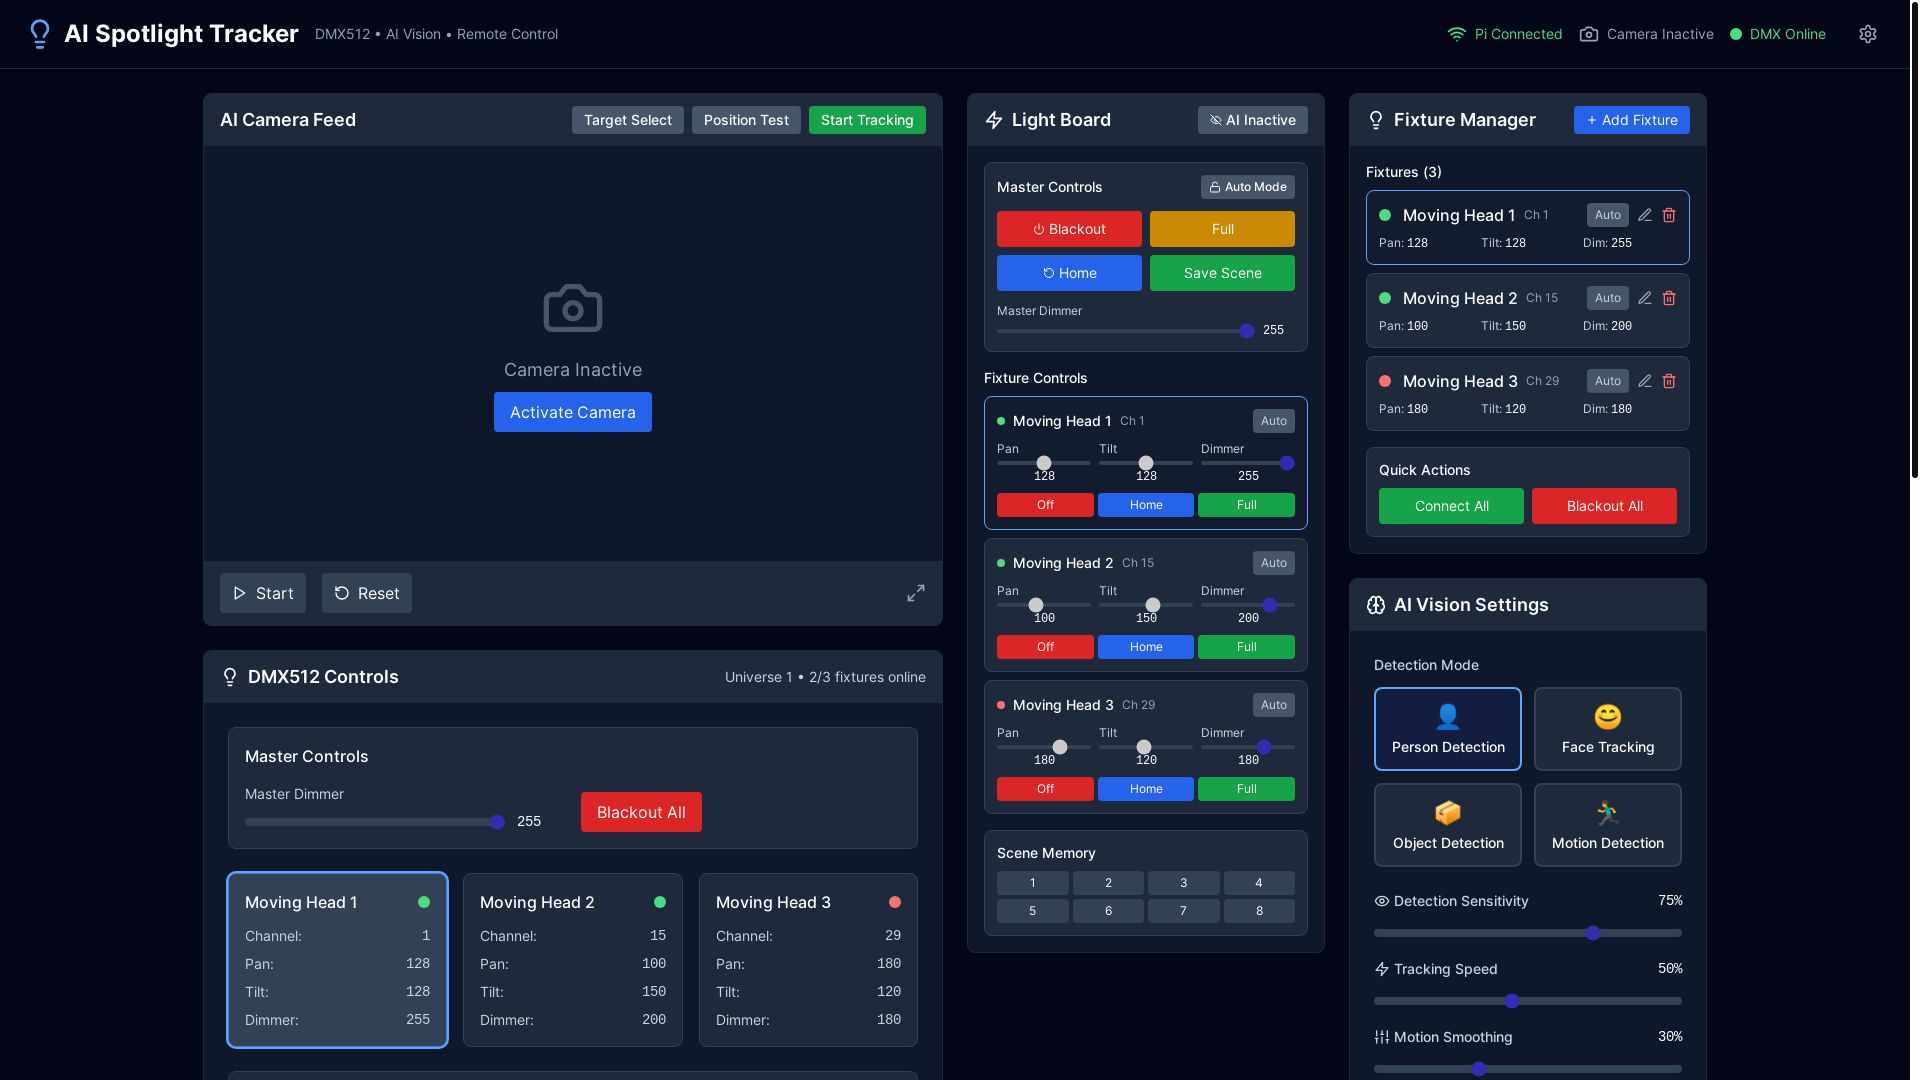Set Moving Head 3 to Full
The height and width of the screenshot is (1080, 1920).
1246,789
